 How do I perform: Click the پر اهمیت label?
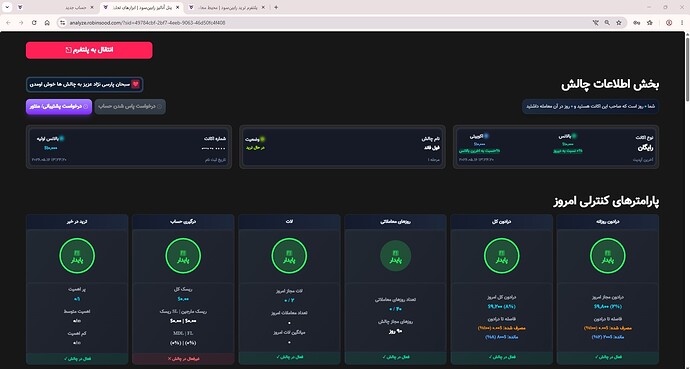(77, 289)
